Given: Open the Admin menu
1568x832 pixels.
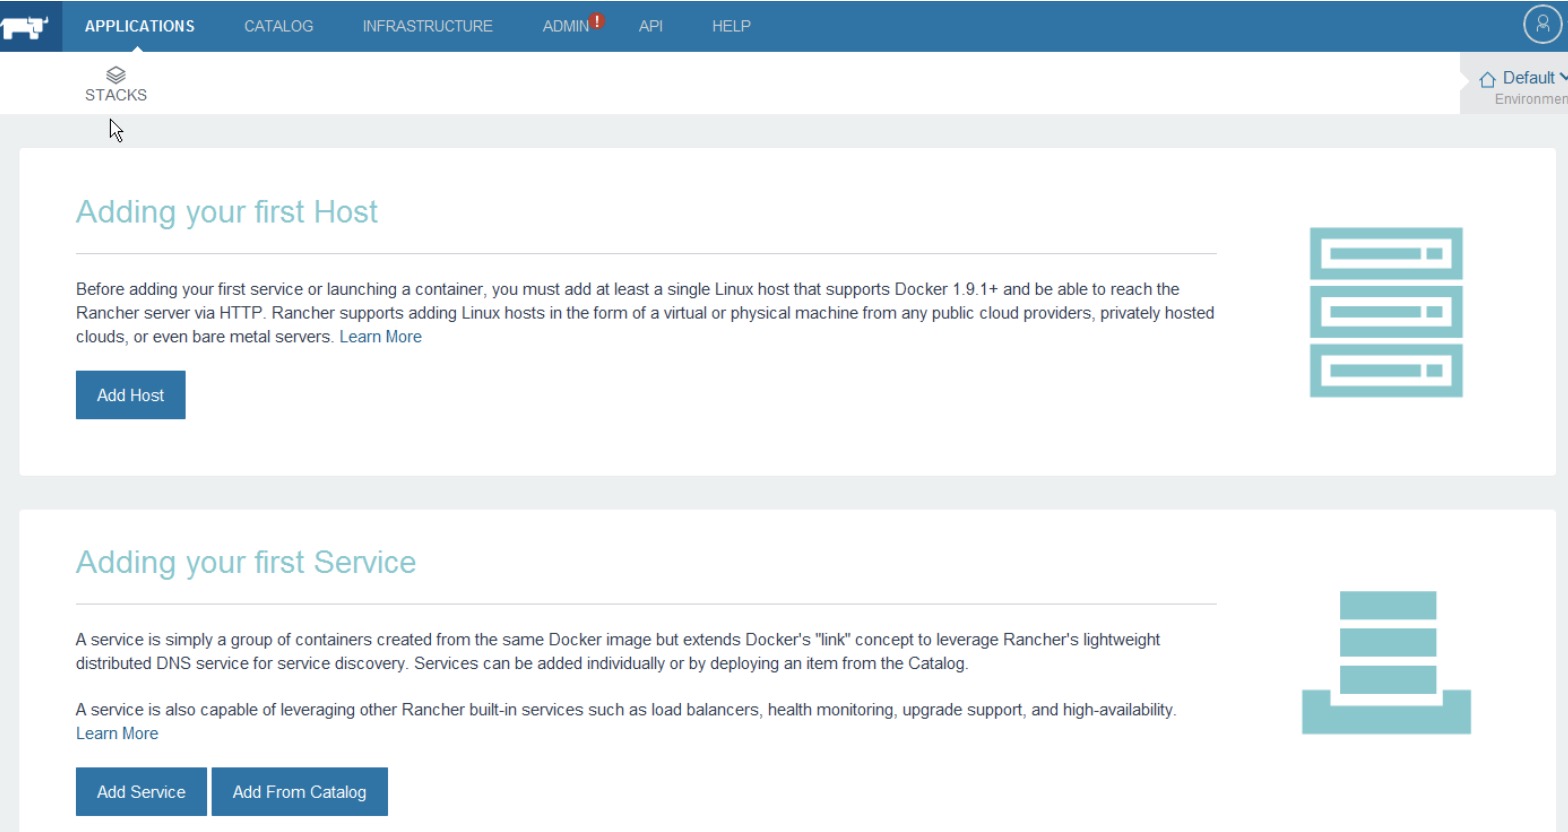Looking at the screenshot, I should [565, 26].
